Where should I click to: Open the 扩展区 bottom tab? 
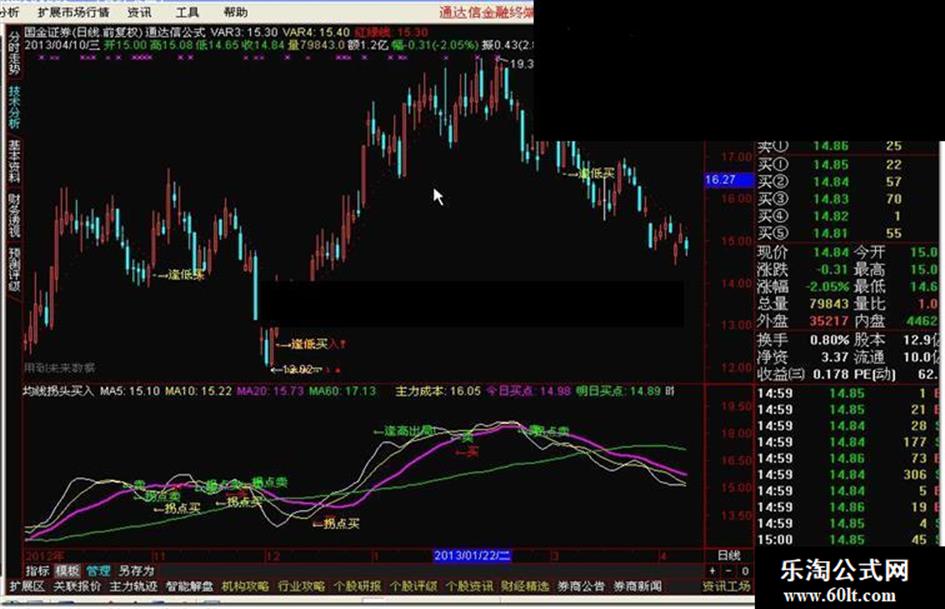coord(27,585)
